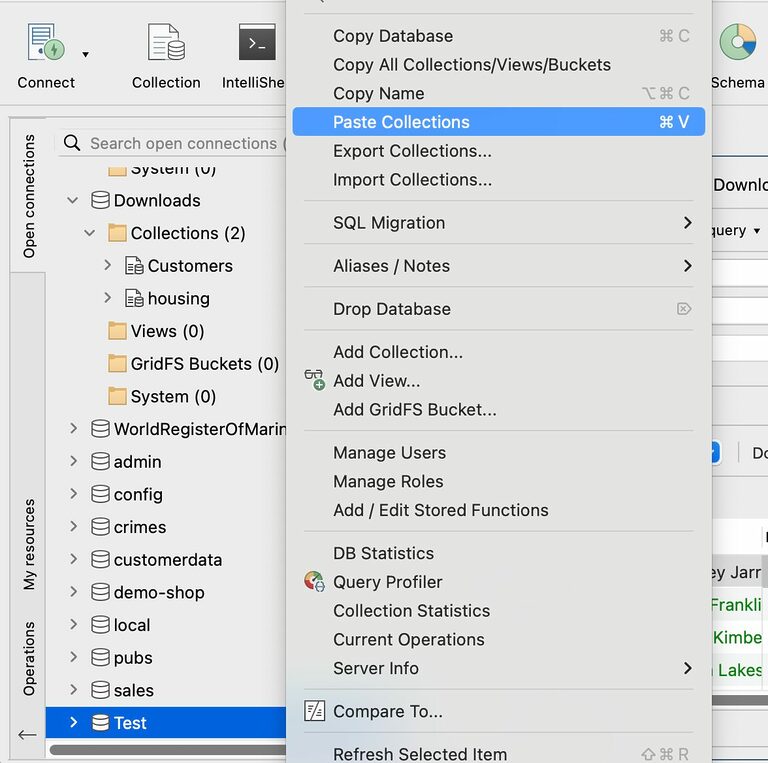Open the Collection toolbar icon

[166, 45]
